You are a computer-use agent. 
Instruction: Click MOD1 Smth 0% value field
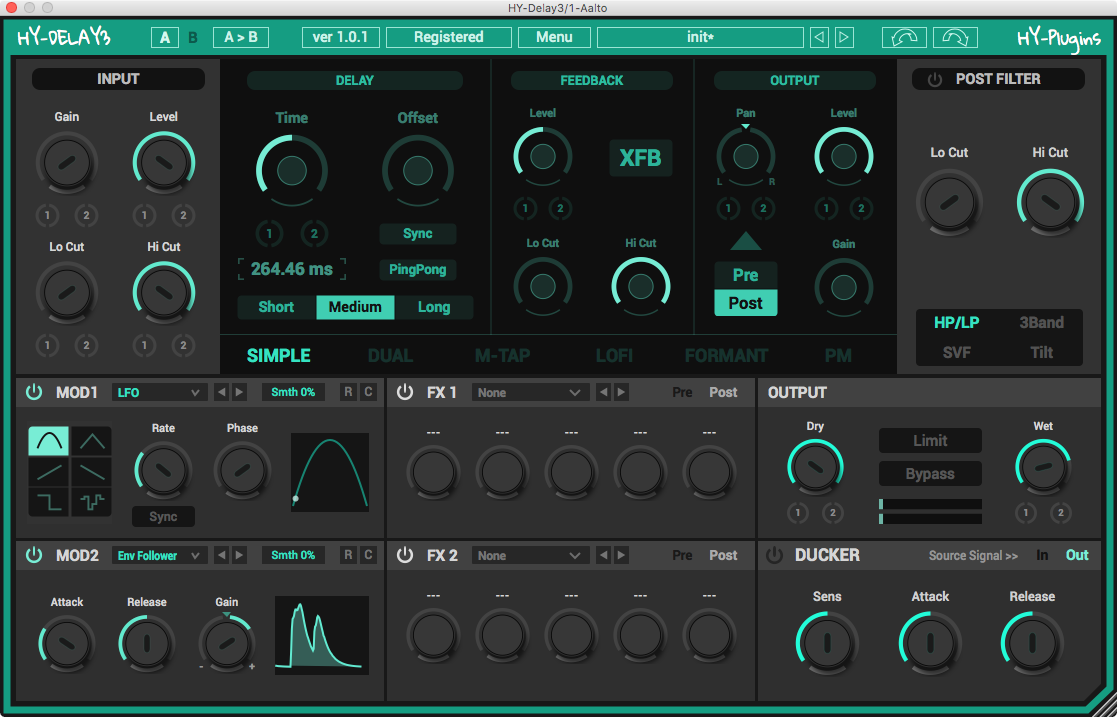[293, 392]
